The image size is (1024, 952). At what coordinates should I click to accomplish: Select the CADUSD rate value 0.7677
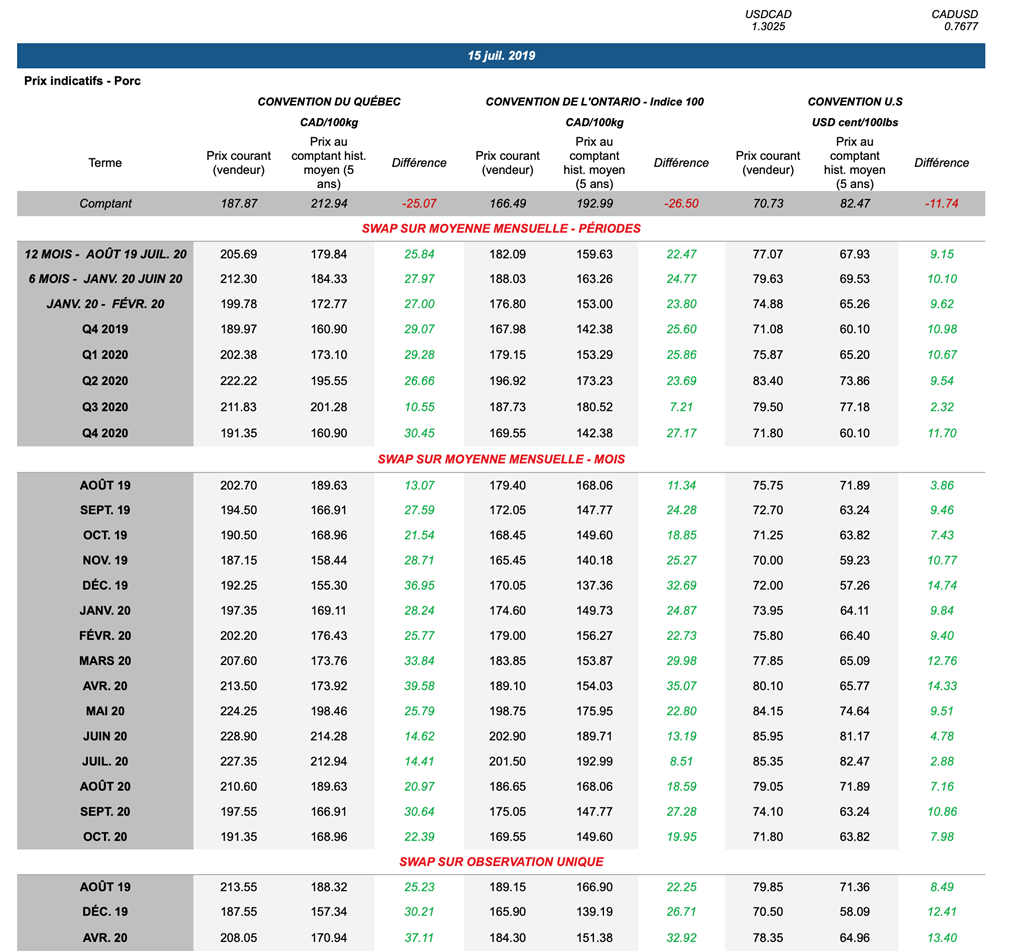click(960, 27)
